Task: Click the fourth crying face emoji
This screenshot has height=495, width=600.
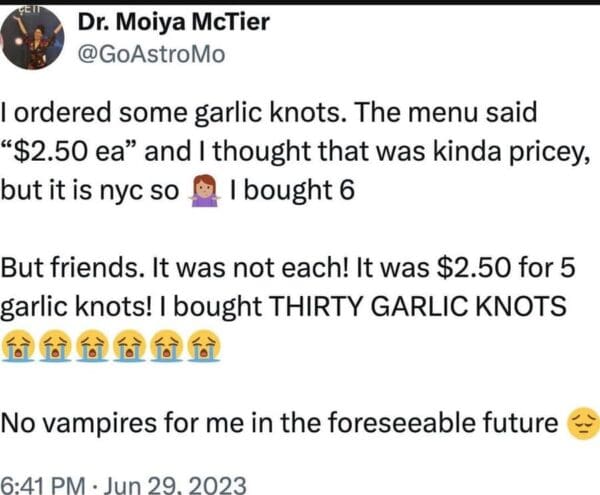Action: 130,348
